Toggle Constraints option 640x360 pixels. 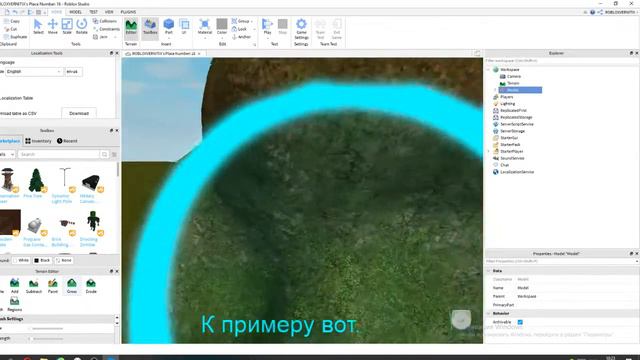point(106,29)
